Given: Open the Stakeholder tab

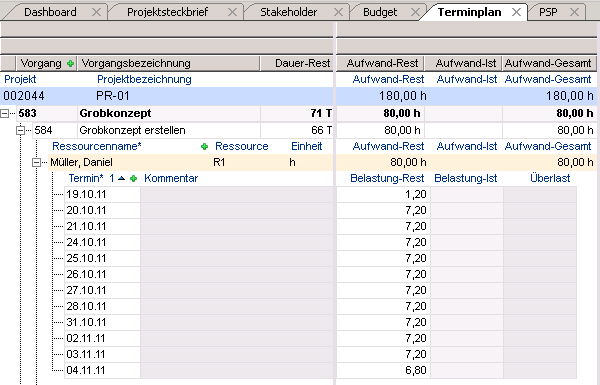Looking at the screenshot, I should [289, 12].
